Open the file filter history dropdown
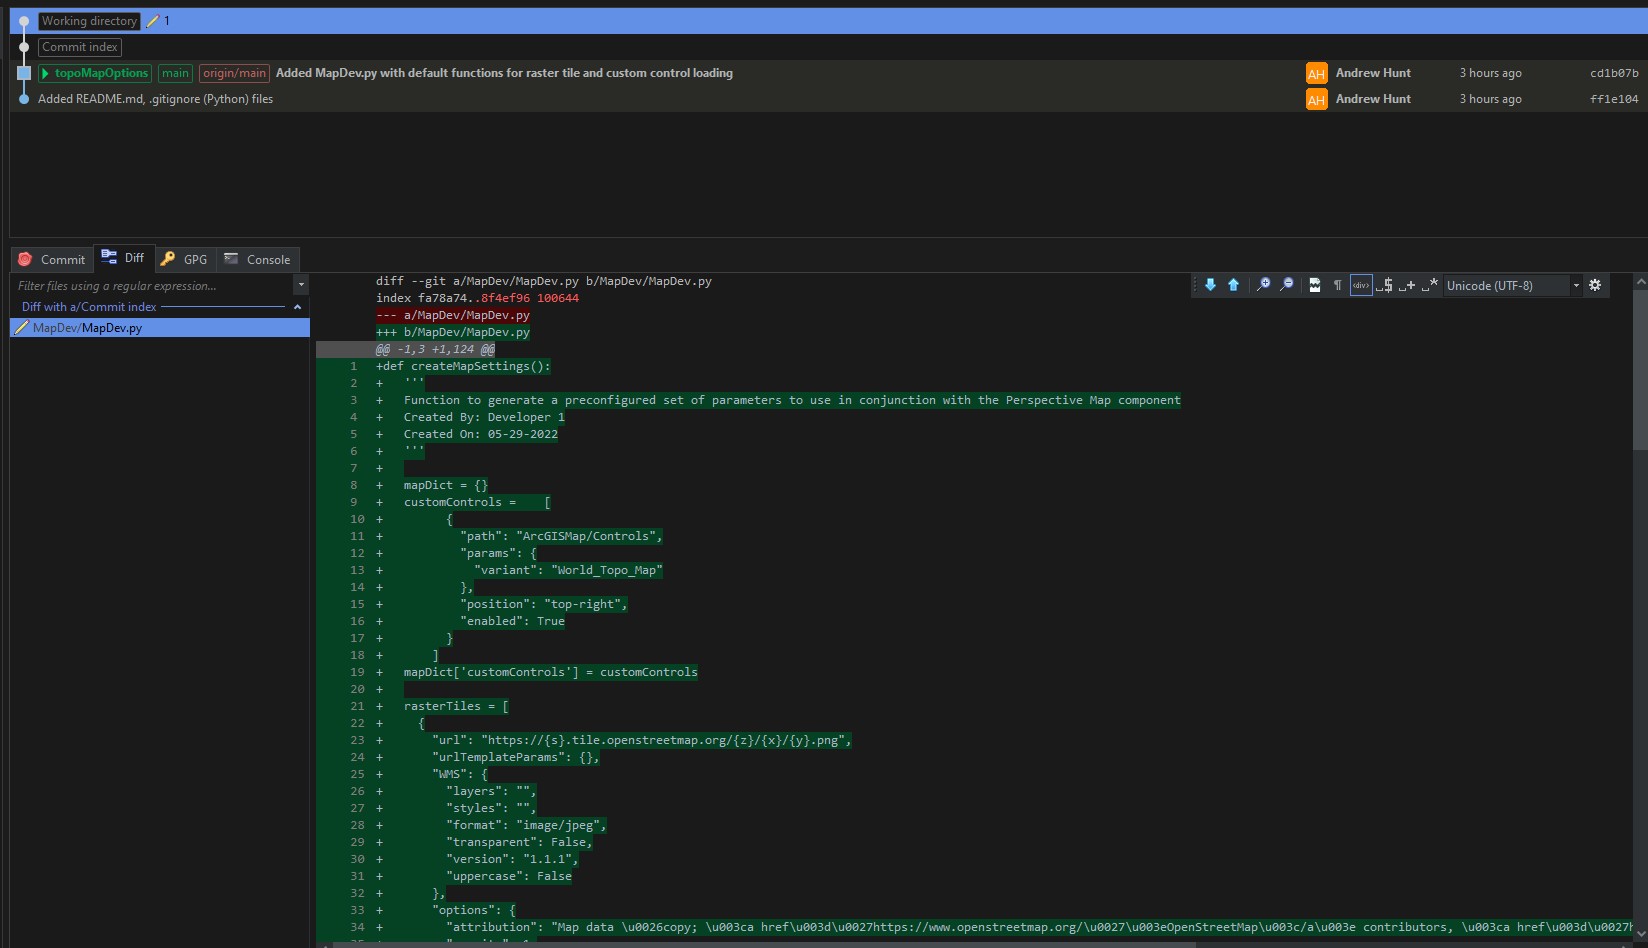This screenshot has width=1648, height=948. point(301,286)
